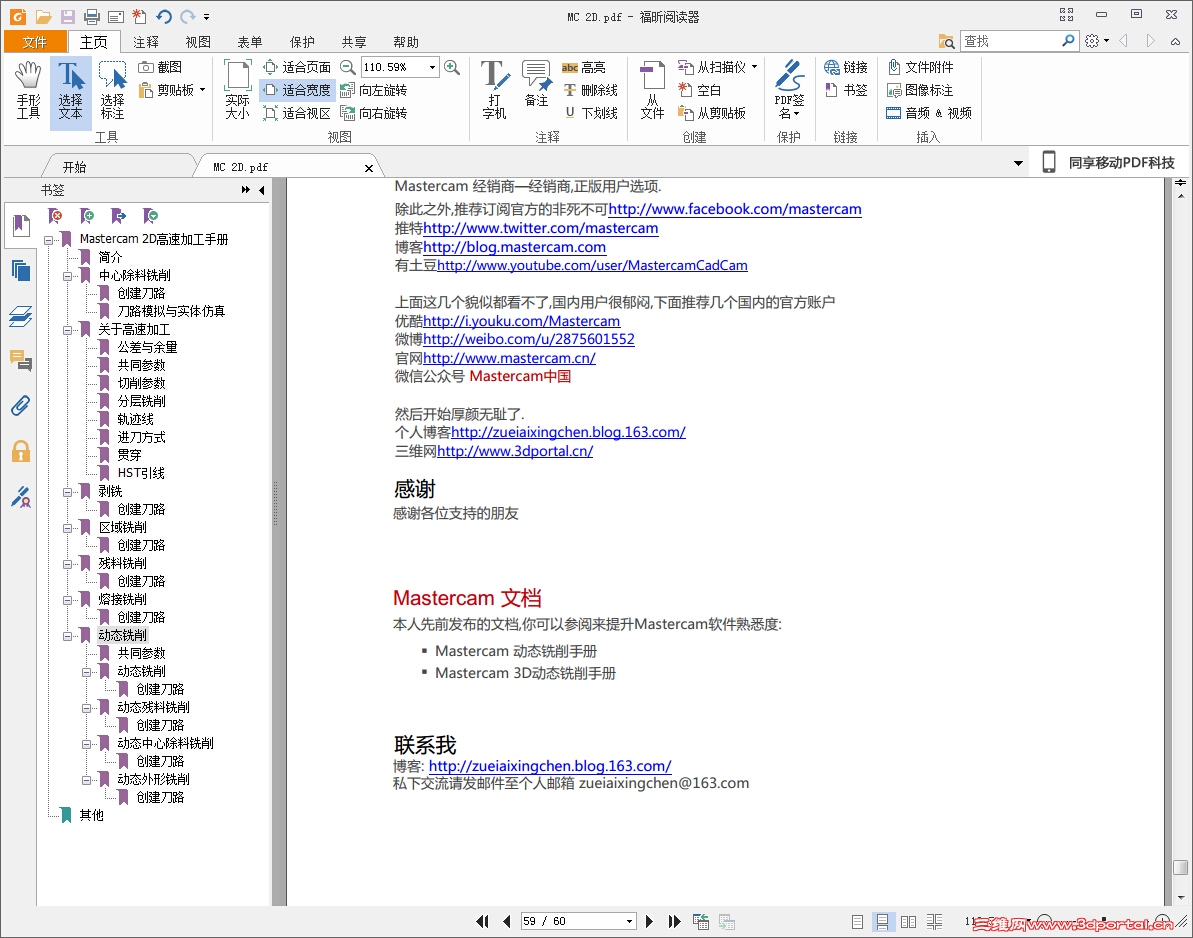
Task: Add a Bookmark (书签) from ribbon
Action: click(846, 90)
